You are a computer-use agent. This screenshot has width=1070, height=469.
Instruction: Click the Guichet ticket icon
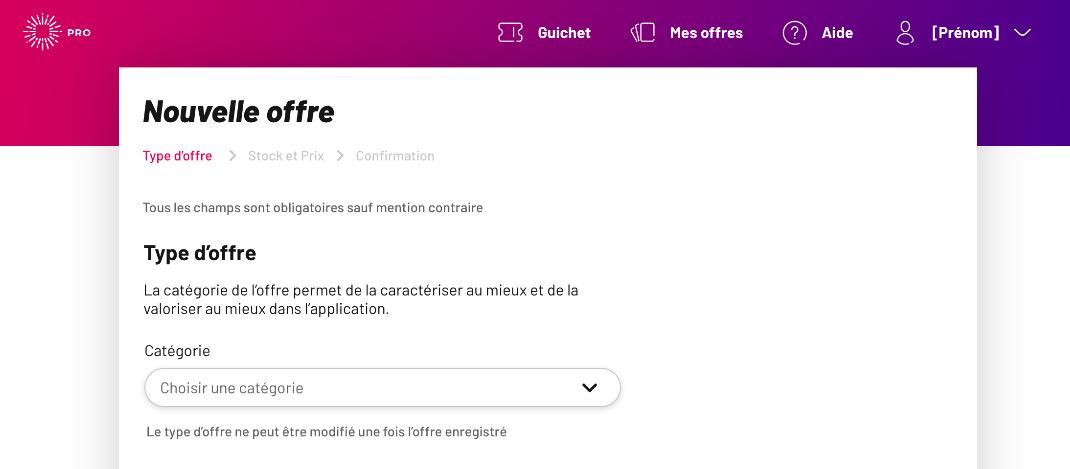[x=510, y=33]
